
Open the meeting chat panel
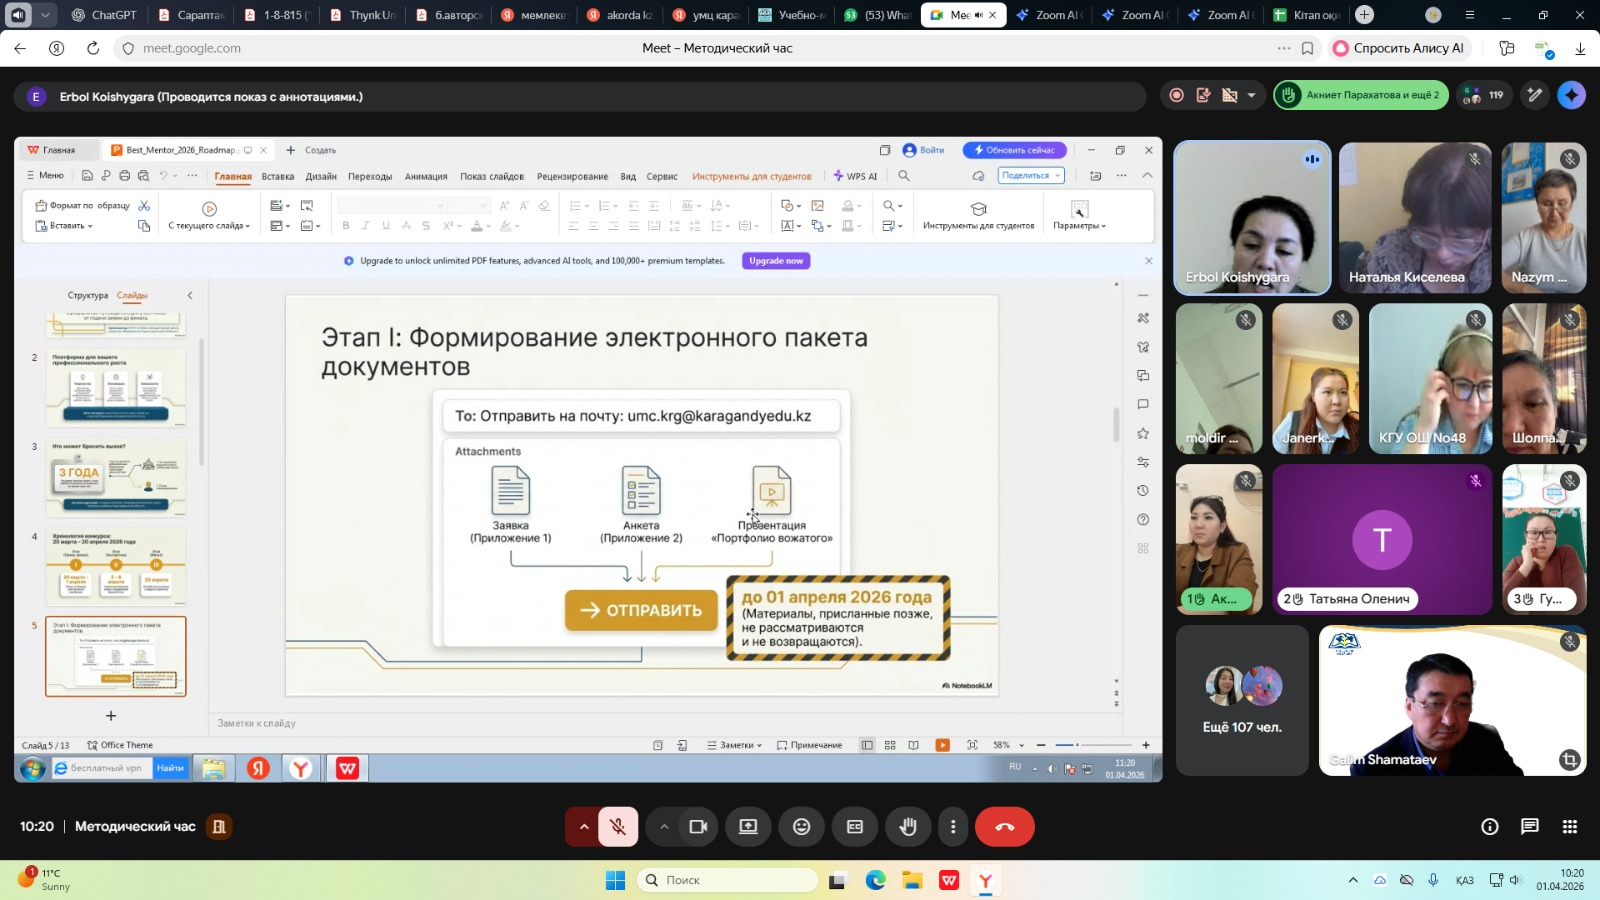(x=1529, y=827)
